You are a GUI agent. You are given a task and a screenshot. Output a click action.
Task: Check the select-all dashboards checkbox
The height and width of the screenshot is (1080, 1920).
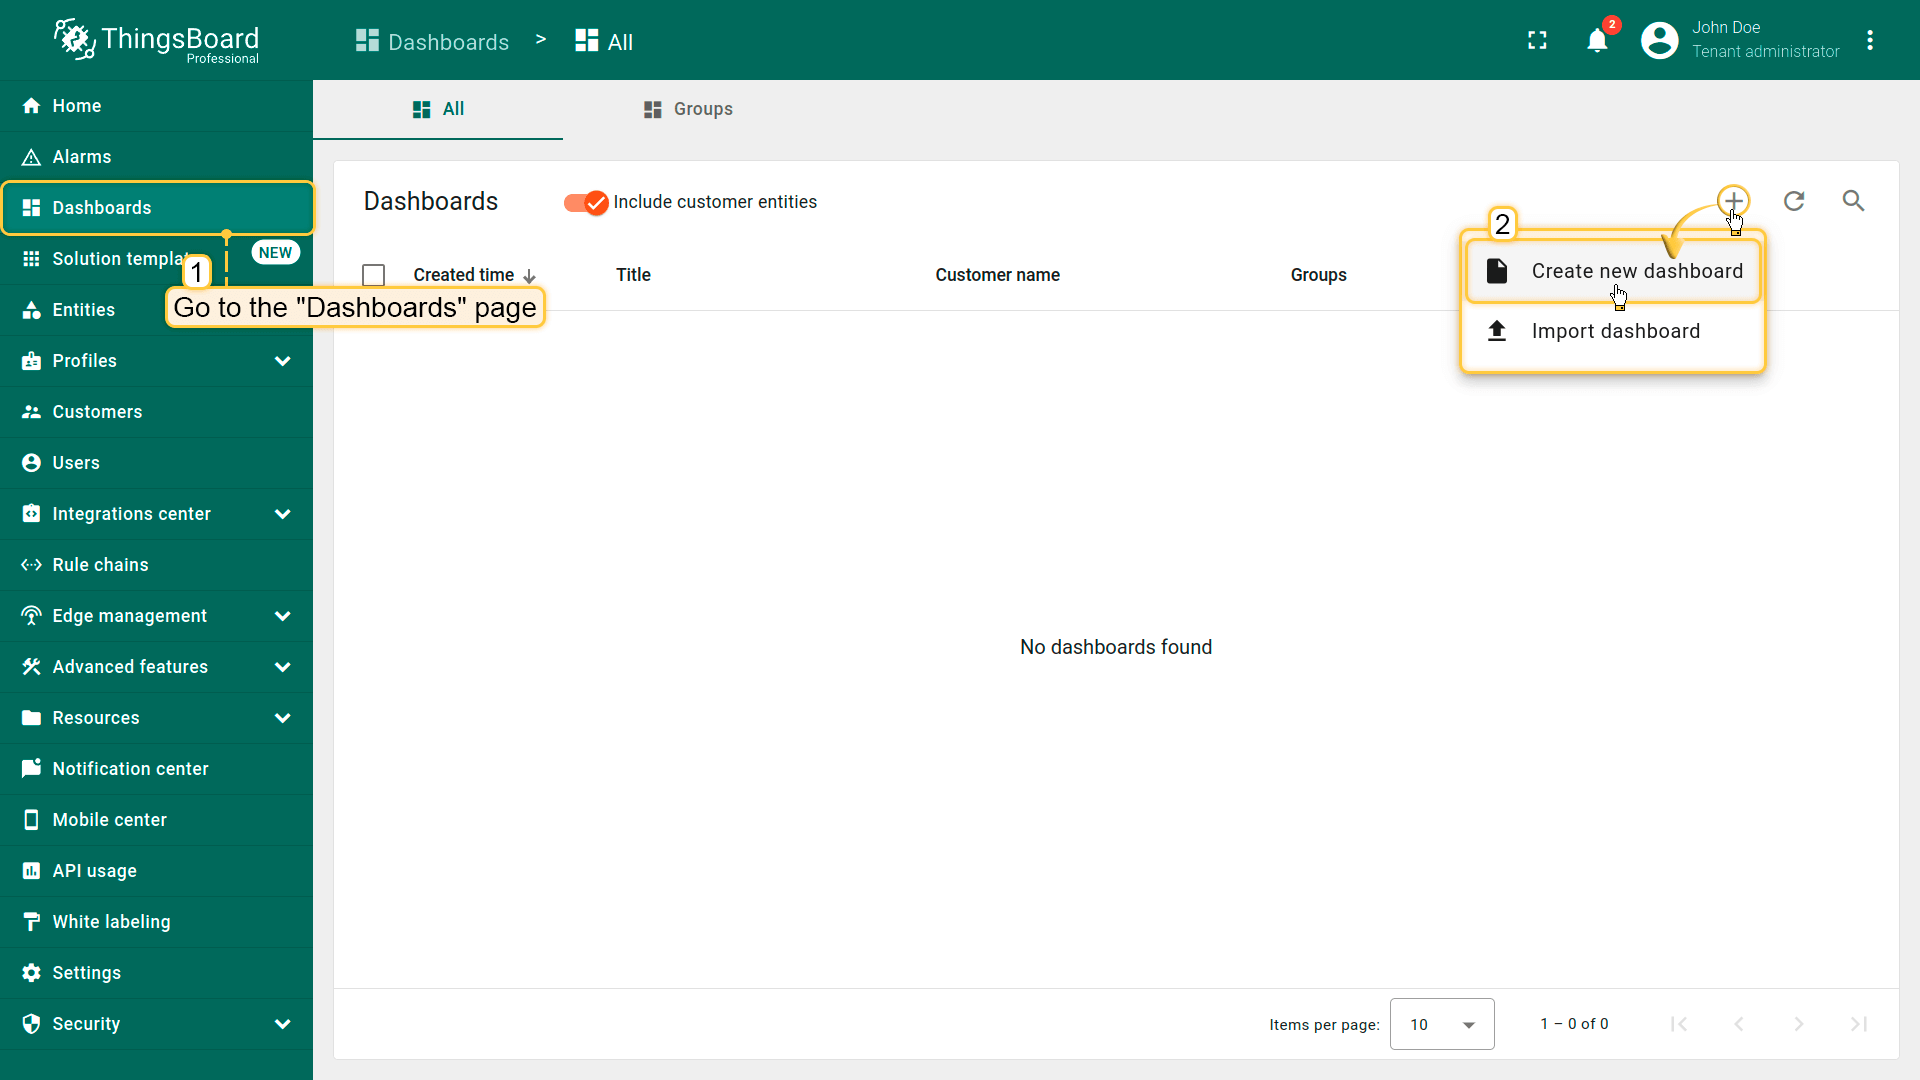(x=374, y=275)
